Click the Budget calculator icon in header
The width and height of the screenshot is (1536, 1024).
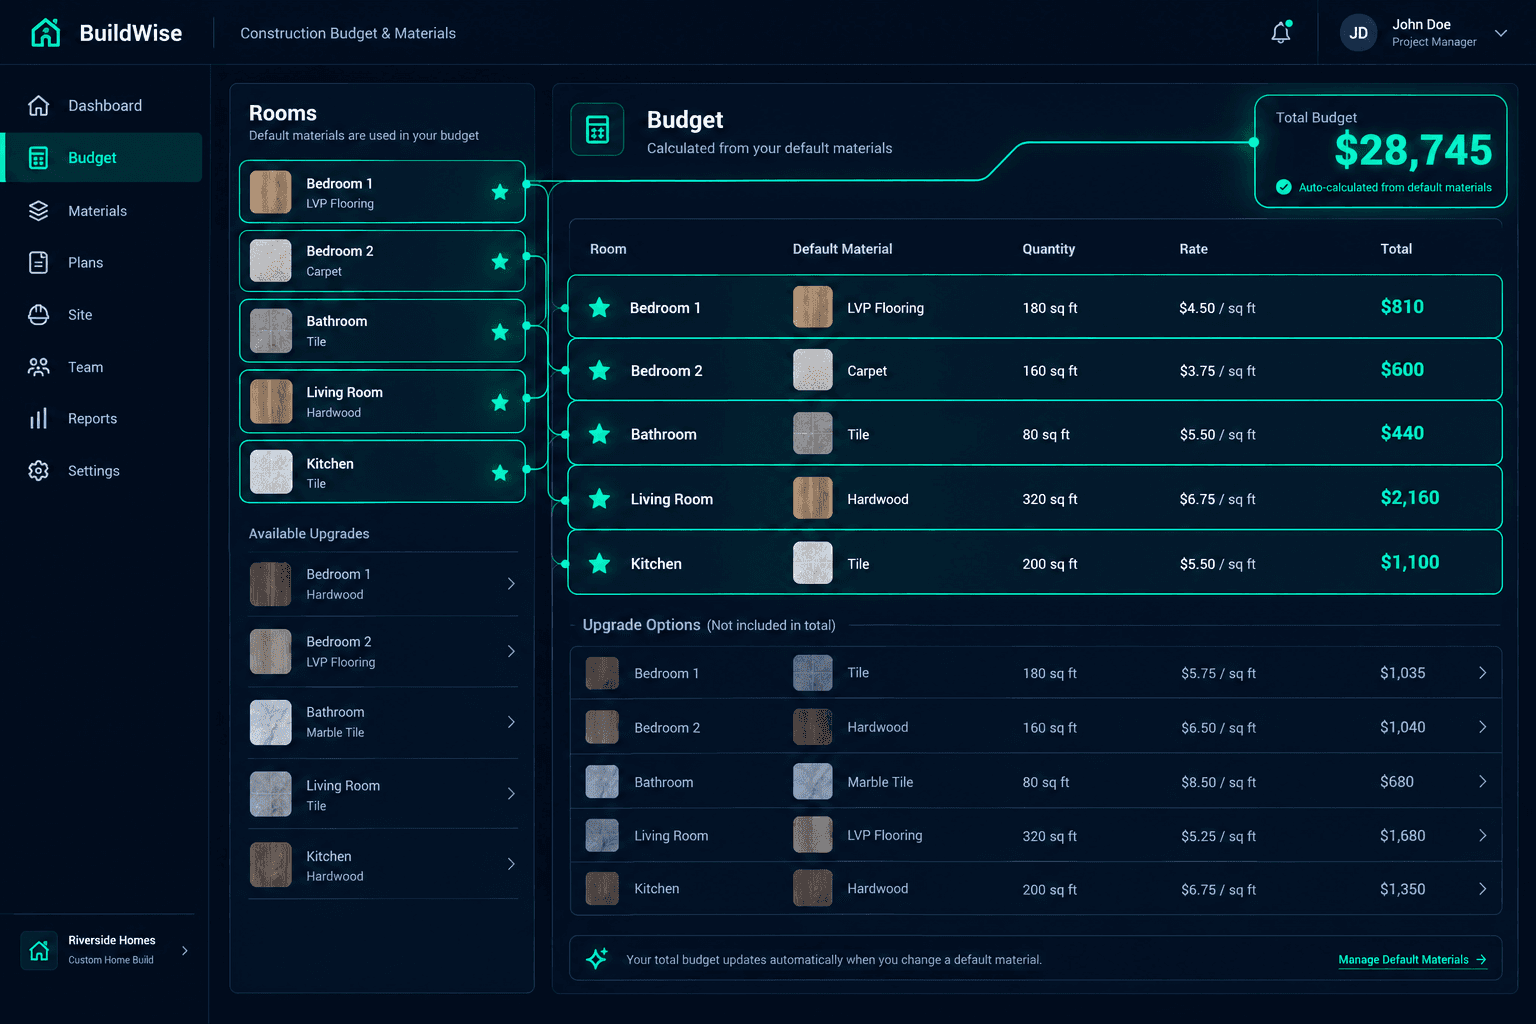(597, 129)
